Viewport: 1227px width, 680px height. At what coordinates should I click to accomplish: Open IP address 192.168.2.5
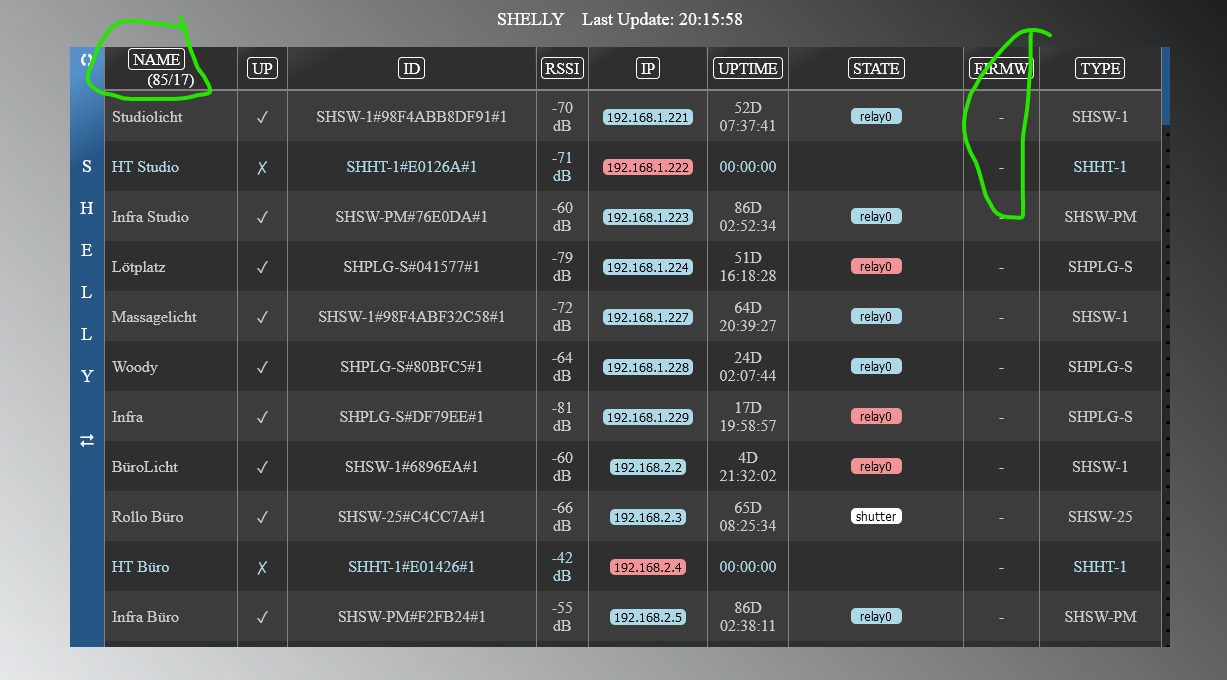click(648, 617)
